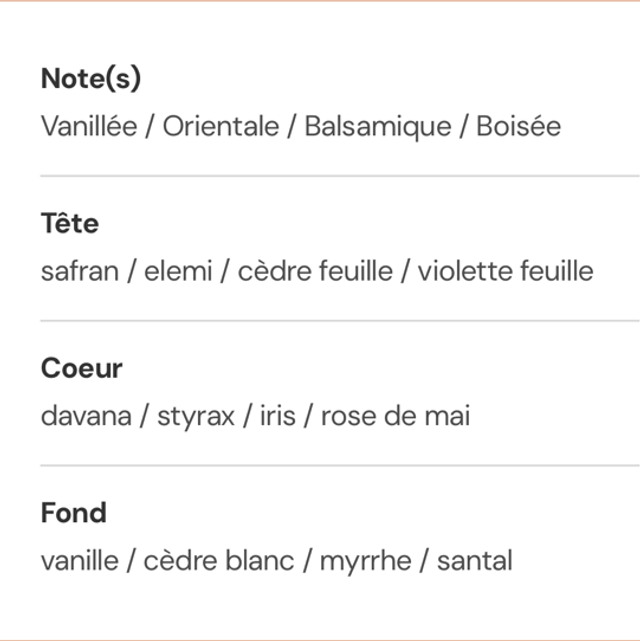Click the Boisée note
Viewport: 640px width, 641px height.
pos(518,127)
